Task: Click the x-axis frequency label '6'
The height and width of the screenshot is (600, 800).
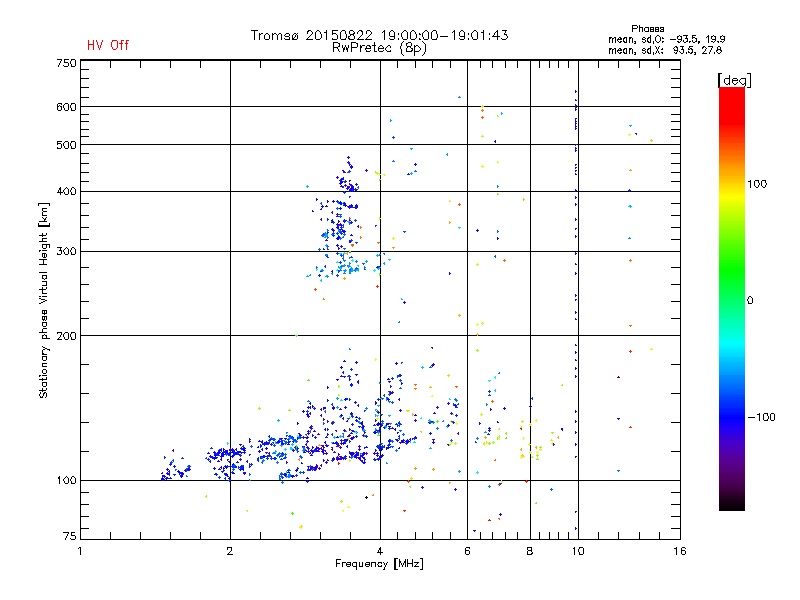Action: (x=467, y=551)
